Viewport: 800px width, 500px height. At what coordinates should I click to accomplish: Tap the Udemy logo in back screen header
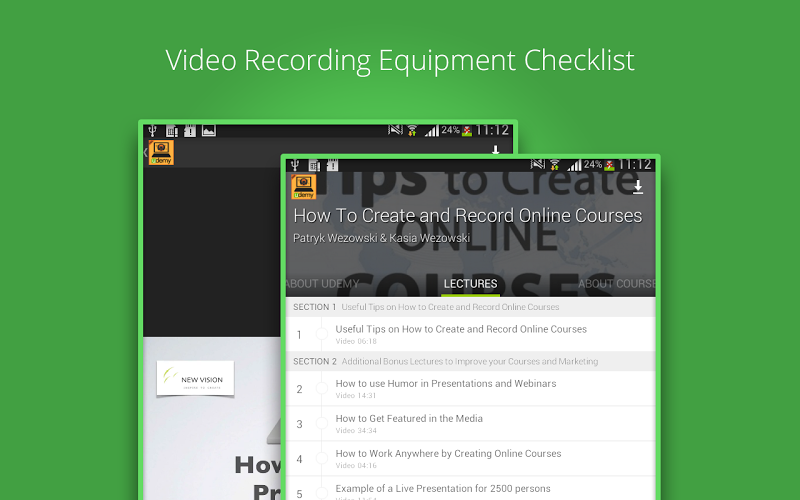pos(161,153)
